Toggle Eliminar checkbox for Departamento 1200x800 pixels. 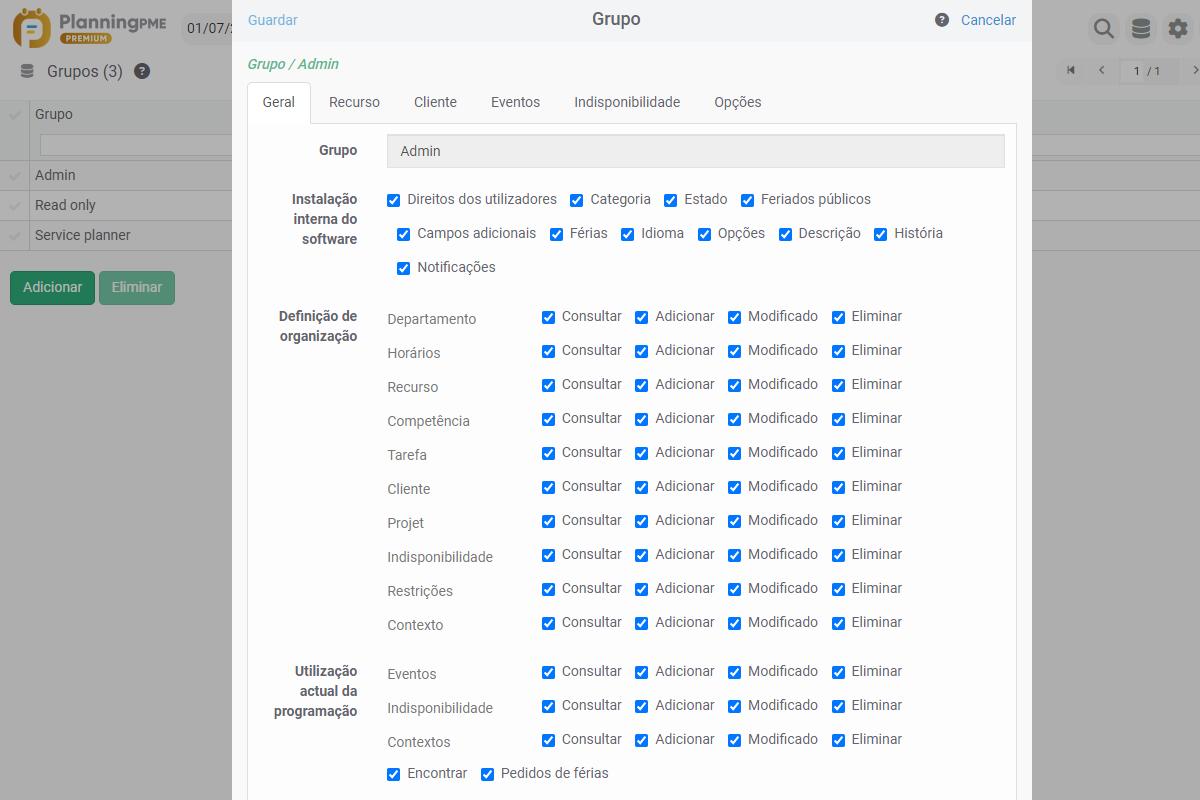pos(838,317)
